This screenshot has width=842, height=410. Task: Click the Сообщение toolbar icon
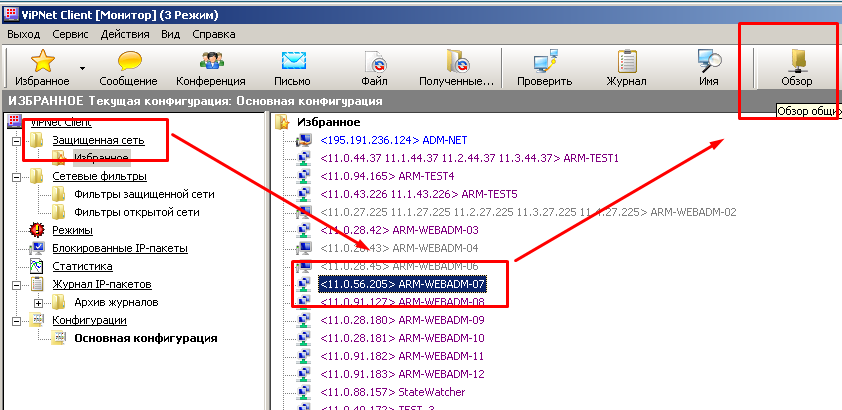click(x=128, y=62)
